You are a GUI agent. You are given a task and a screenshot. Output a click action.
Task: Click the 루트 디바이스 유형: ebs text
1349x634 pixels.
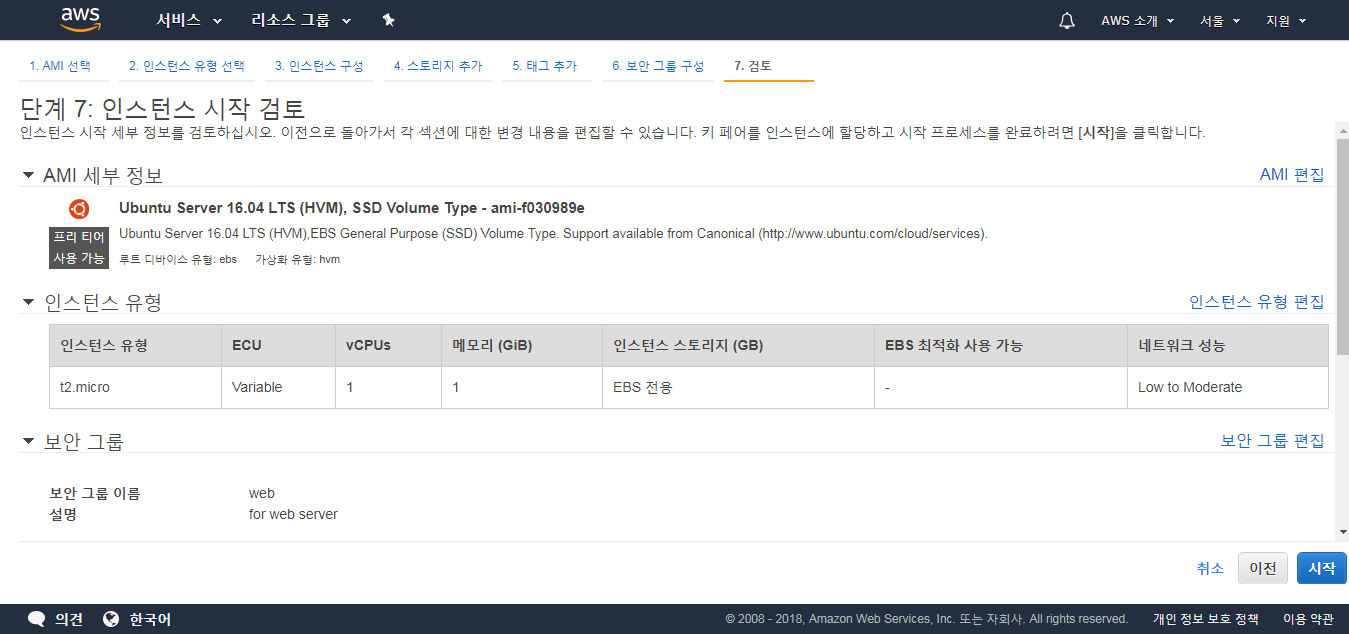178,259
